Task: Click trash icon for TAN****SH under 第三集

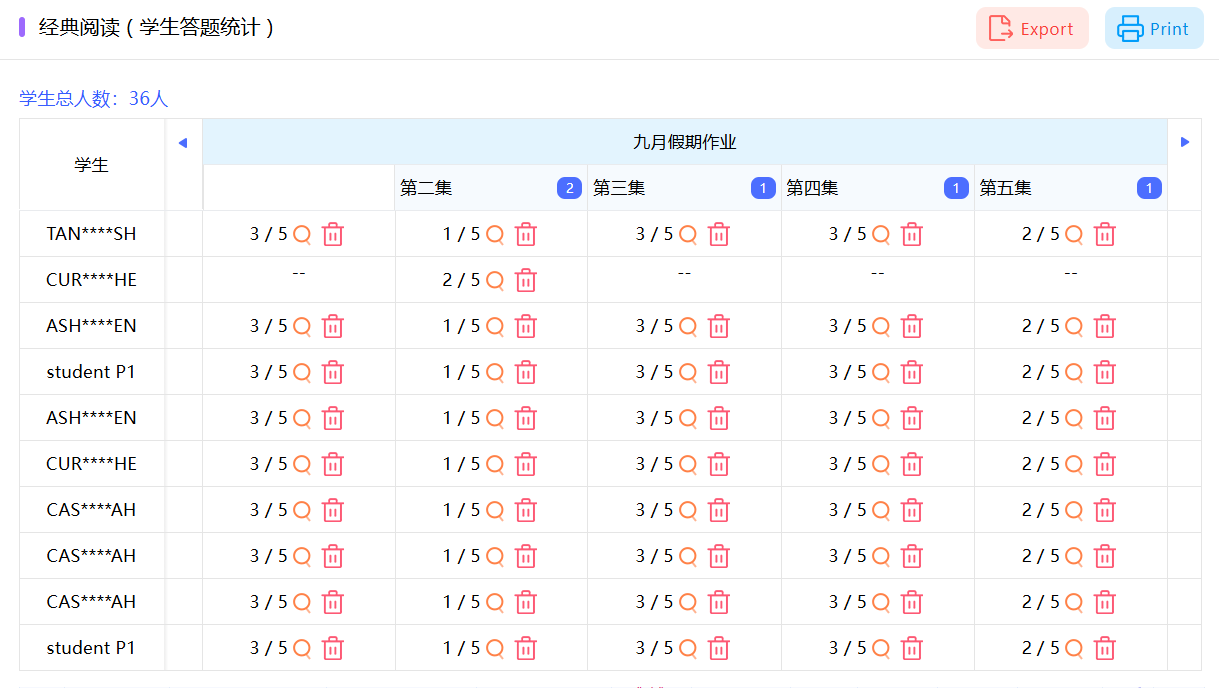Action: point(719,235)
